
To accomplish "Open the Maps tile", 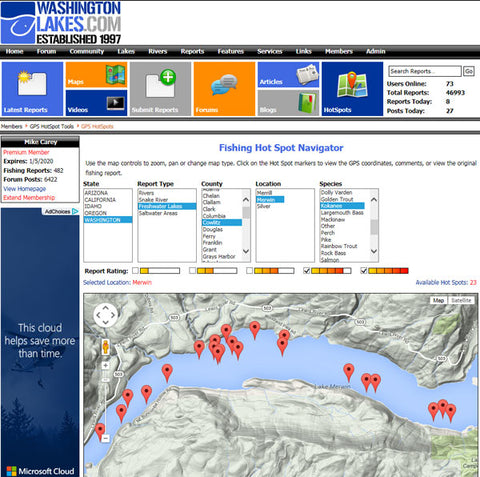I will (96, 75).
